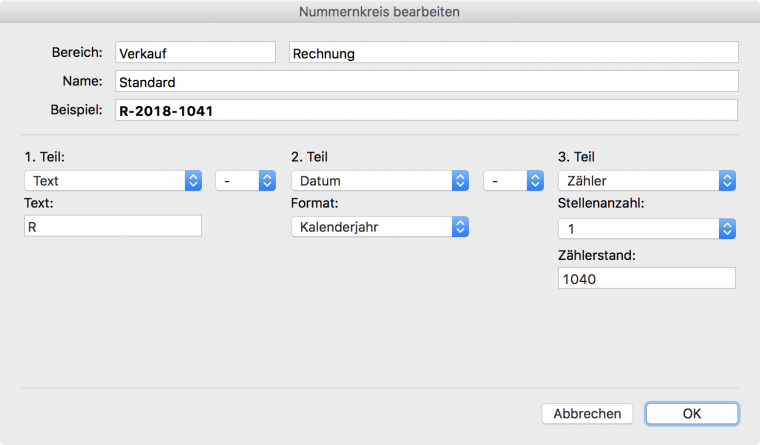The height and width of the screenshot is (445, 760).
Task: Click the Nummernkreis bearbeiten title bar
Action: click(x=380, y=11)
